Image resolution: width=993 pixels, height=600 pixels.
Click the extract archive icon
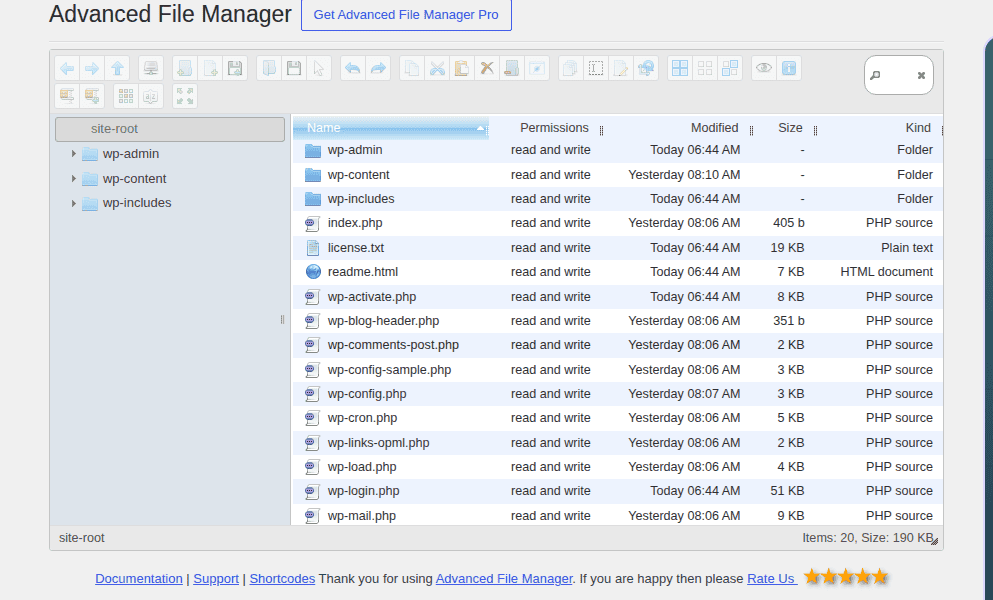coord(67,96)
